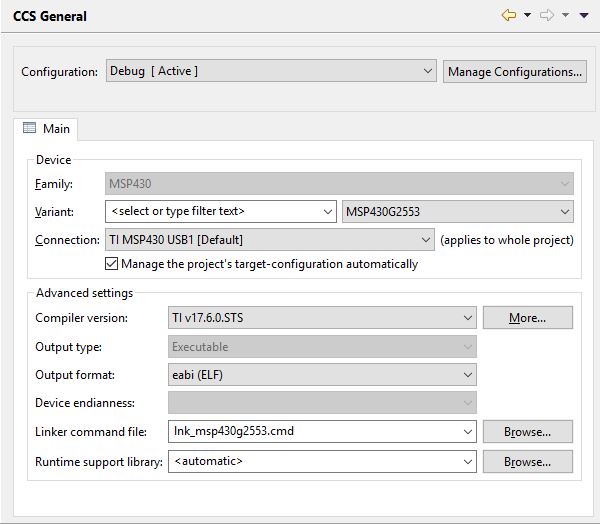The width and height of the screenshot is (600, 524).
Task: Click the More button for compiler versions
Action: pyautogui.click(x=527, y=318)
